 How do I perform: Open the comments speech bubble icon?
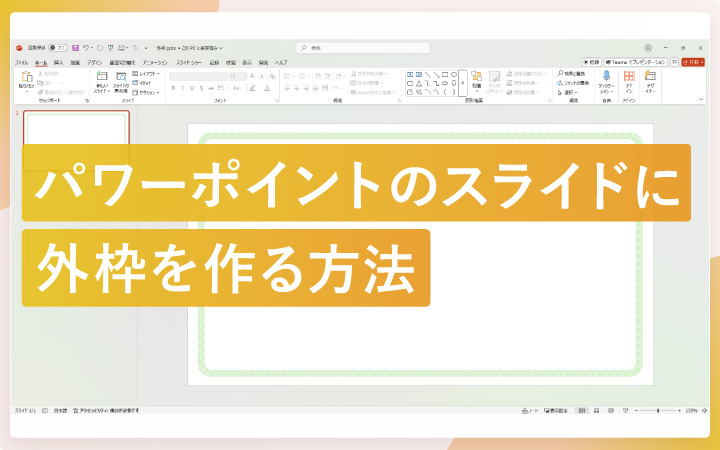coord(675,62)
